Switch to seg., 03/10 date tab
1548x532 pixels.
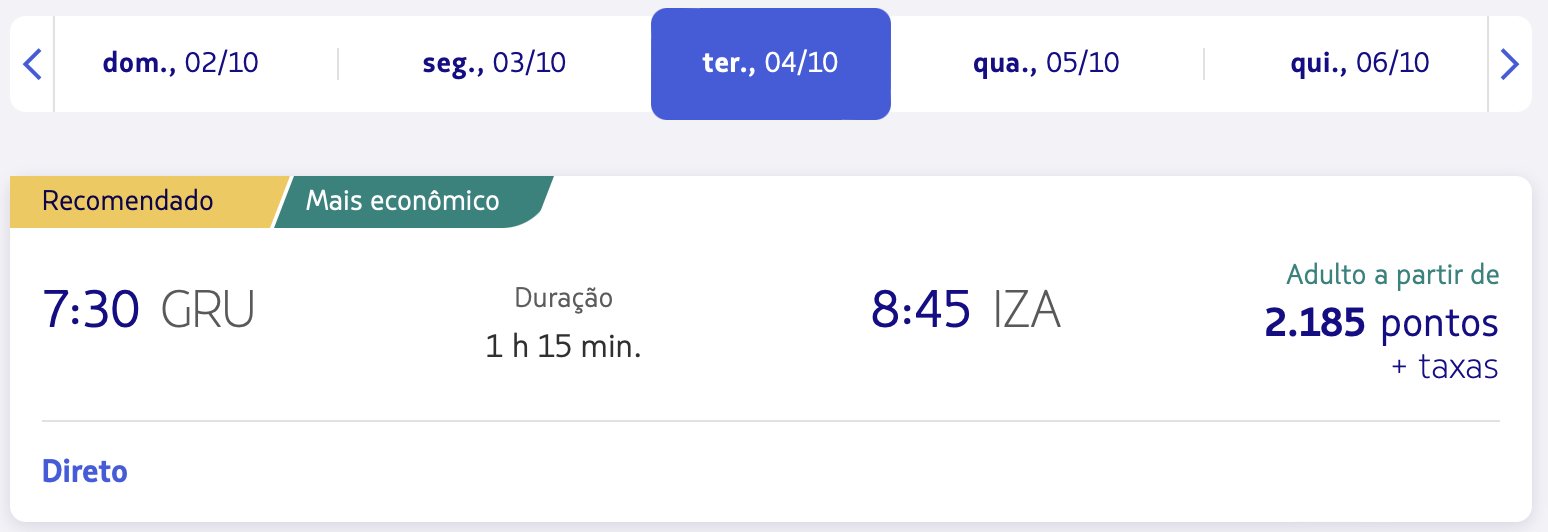point(494,64)
